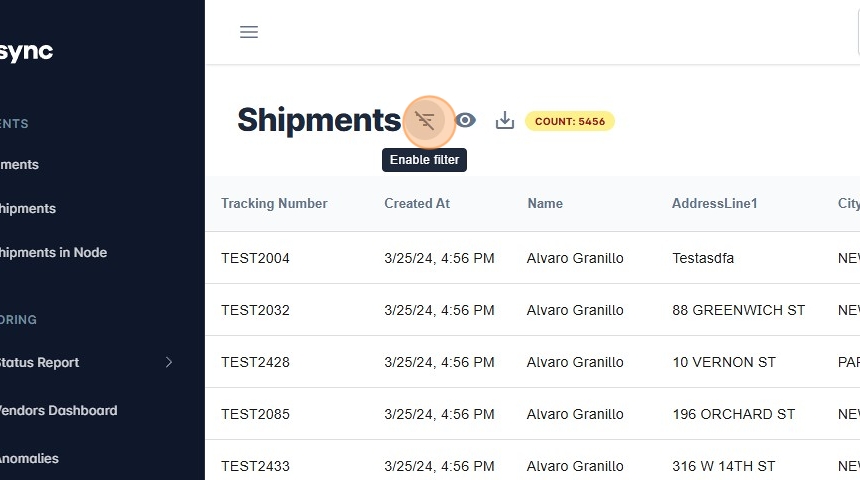860x480 pixels.
Task: Sort by Tracking Number column
Action: [x=274, y=203]
